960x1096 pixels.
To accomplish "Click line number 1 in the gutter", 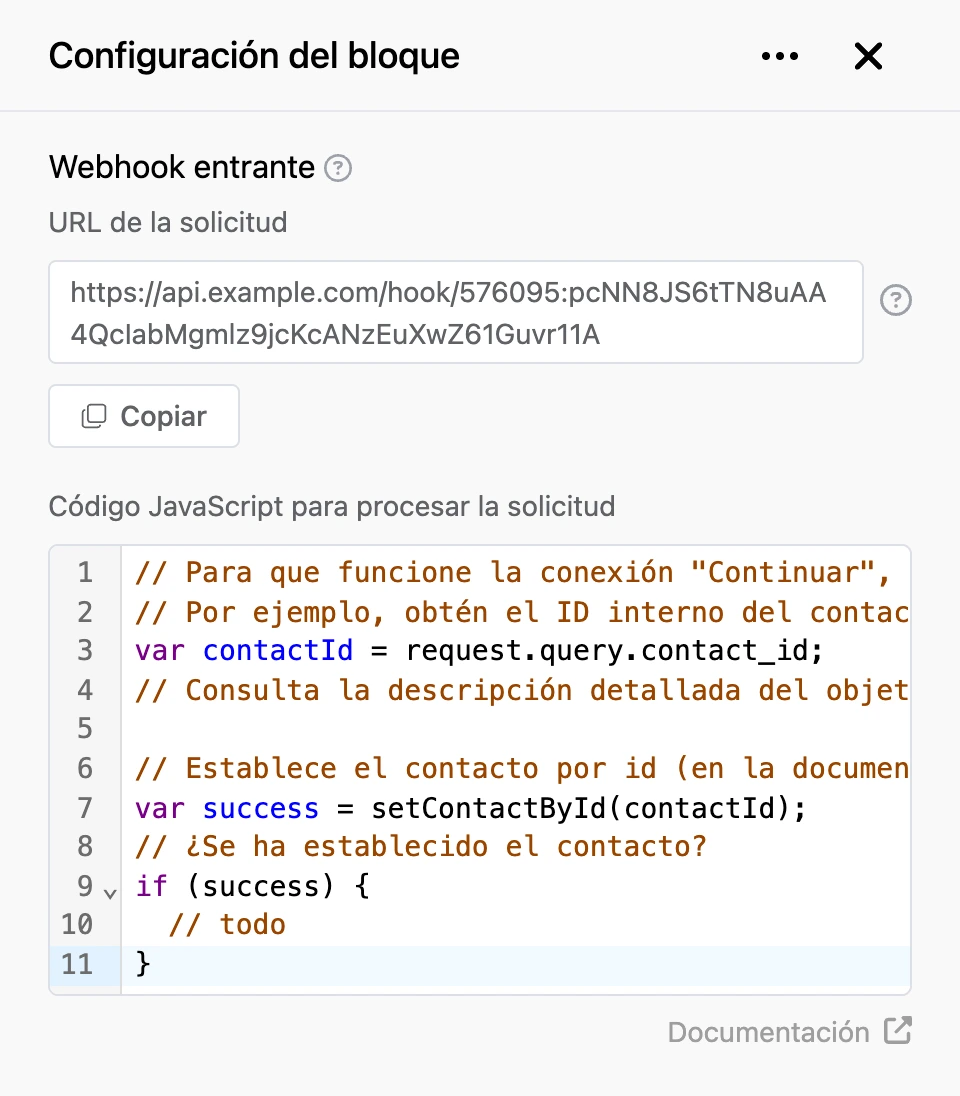I will click(85, 572).
